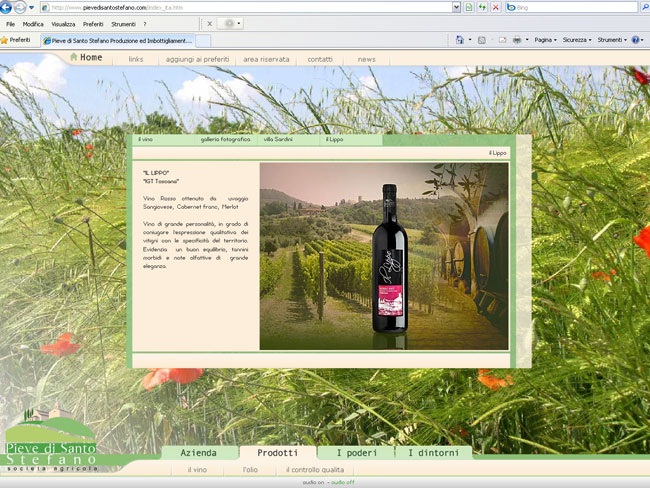
Task: Open Preferiti favorites star button
Action: [x=16, y=40]
